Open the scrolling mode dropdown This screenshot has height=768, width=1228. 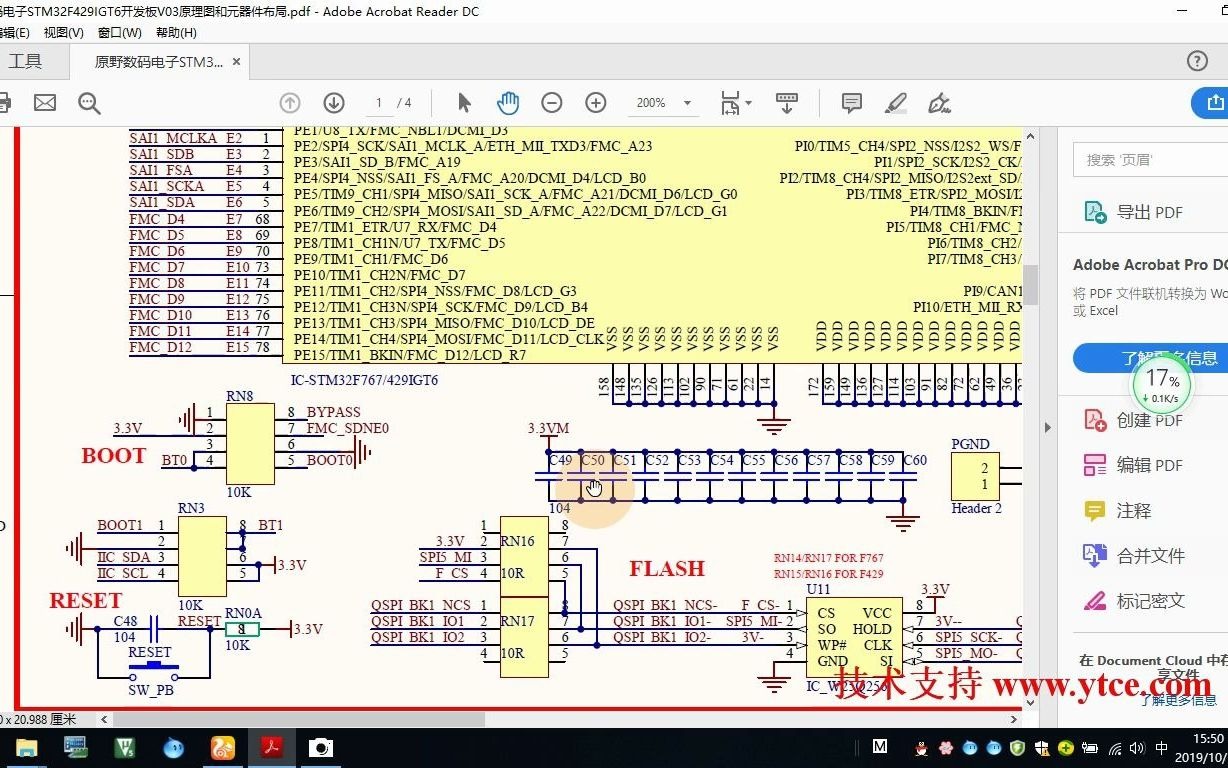[787, 102]
